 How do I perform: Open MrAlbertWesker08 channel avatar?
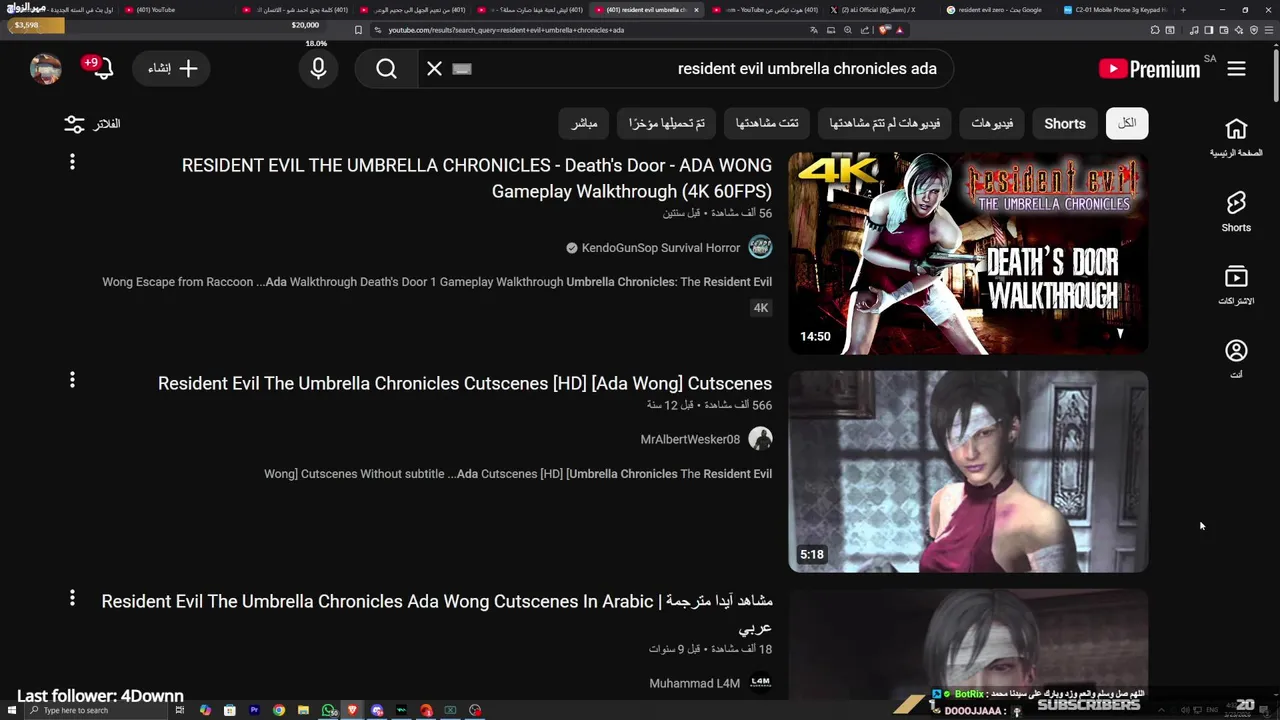point(760,439)
